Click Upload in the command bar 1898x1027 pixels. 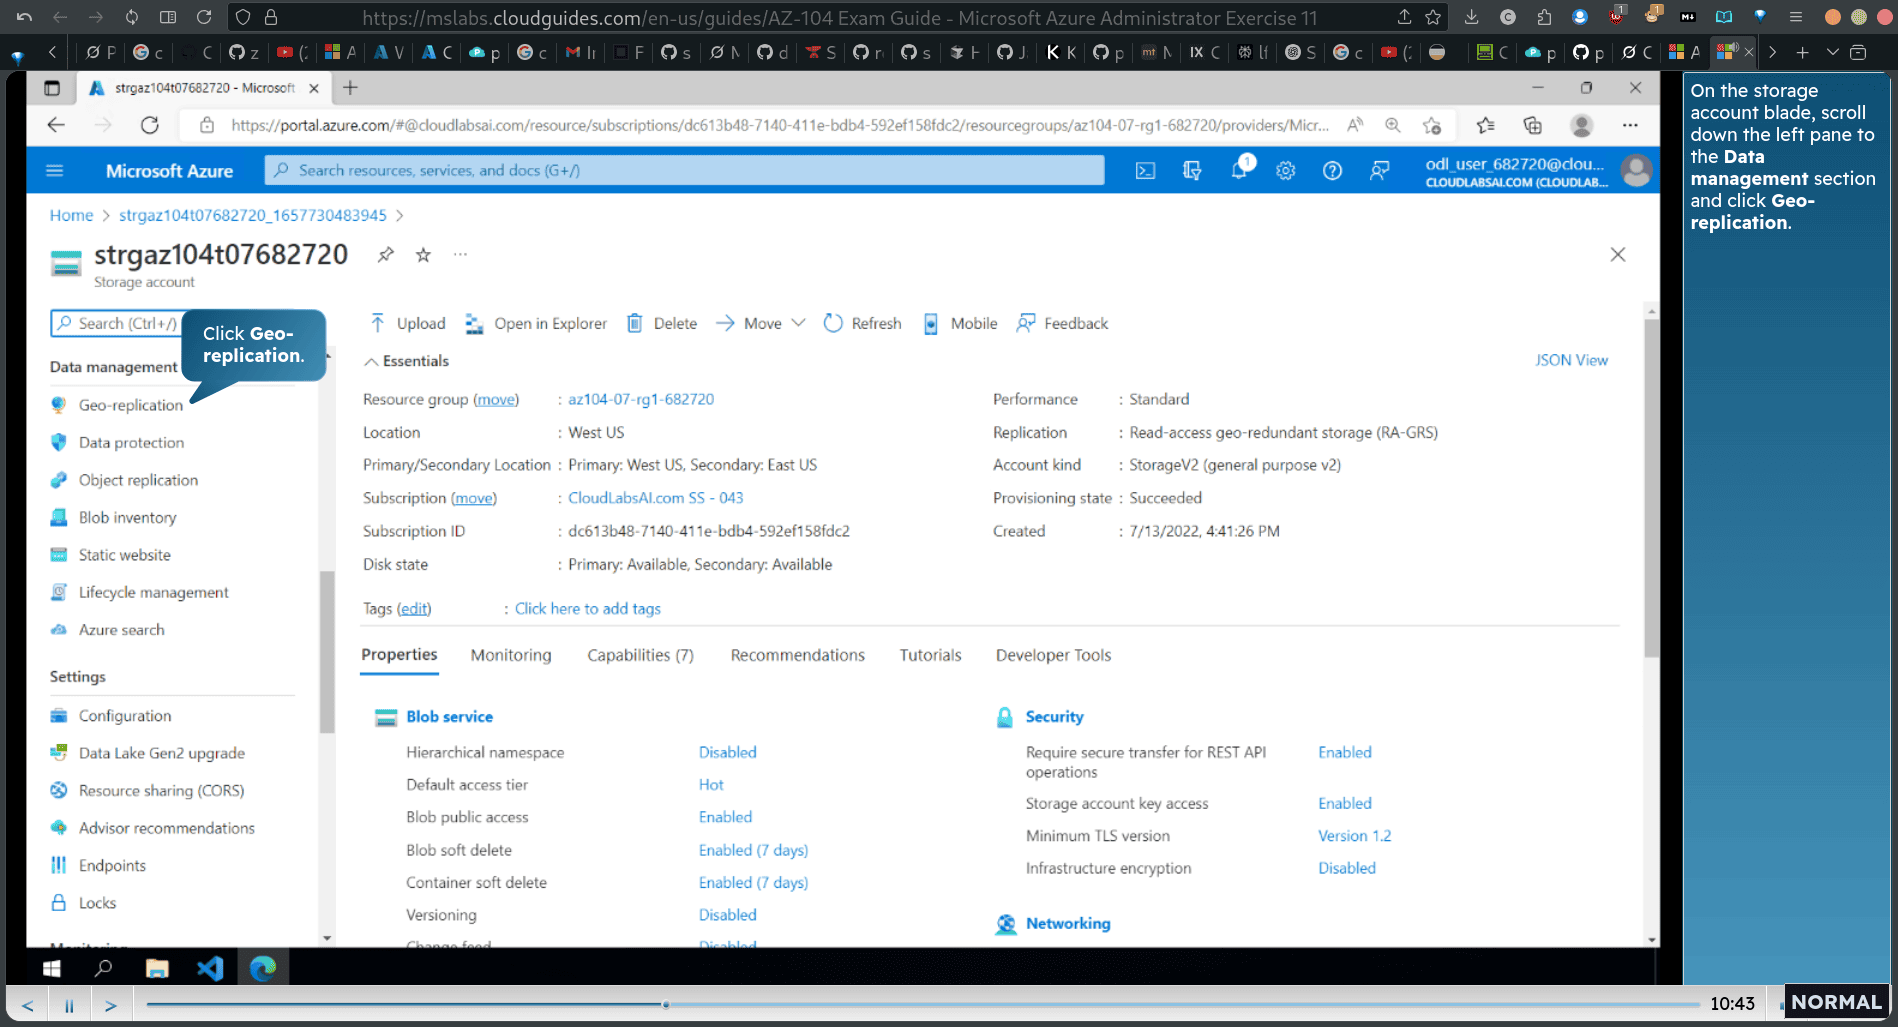(x=408, y=323)
